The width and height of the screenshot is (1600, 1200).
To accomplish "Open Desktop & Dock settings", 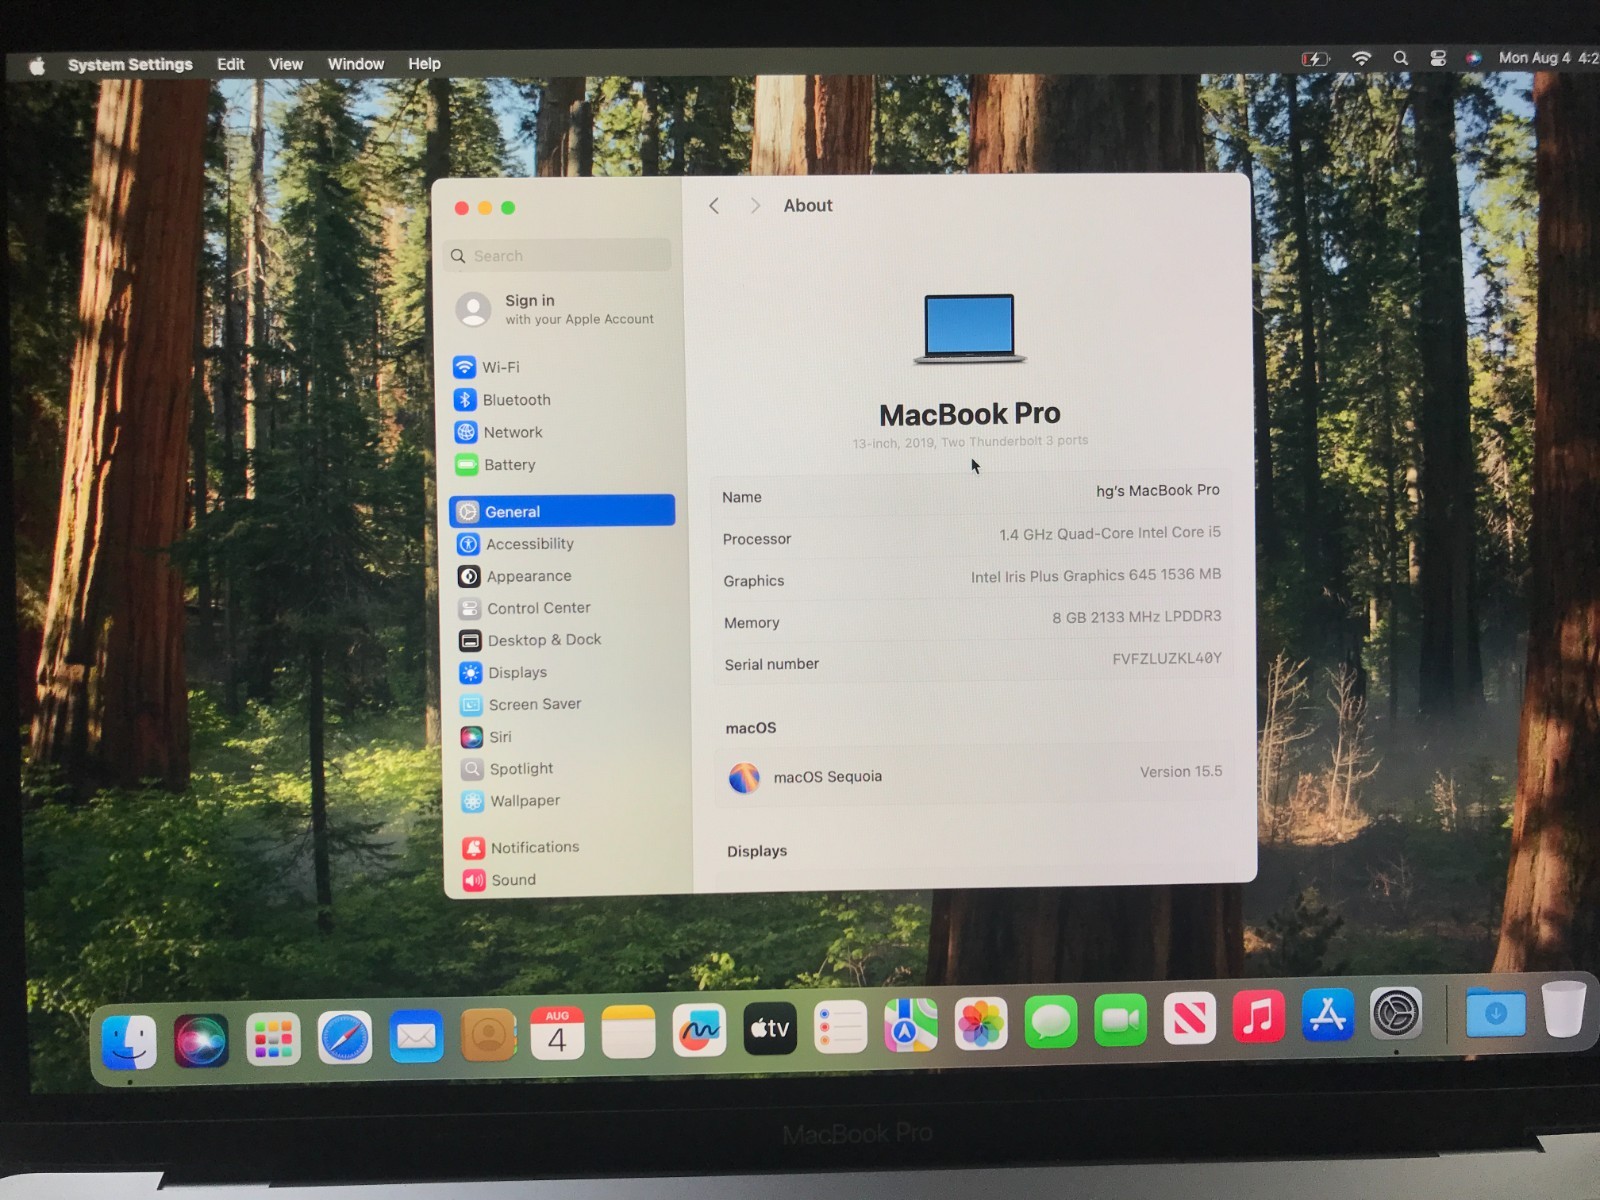I will pos(544,640).
